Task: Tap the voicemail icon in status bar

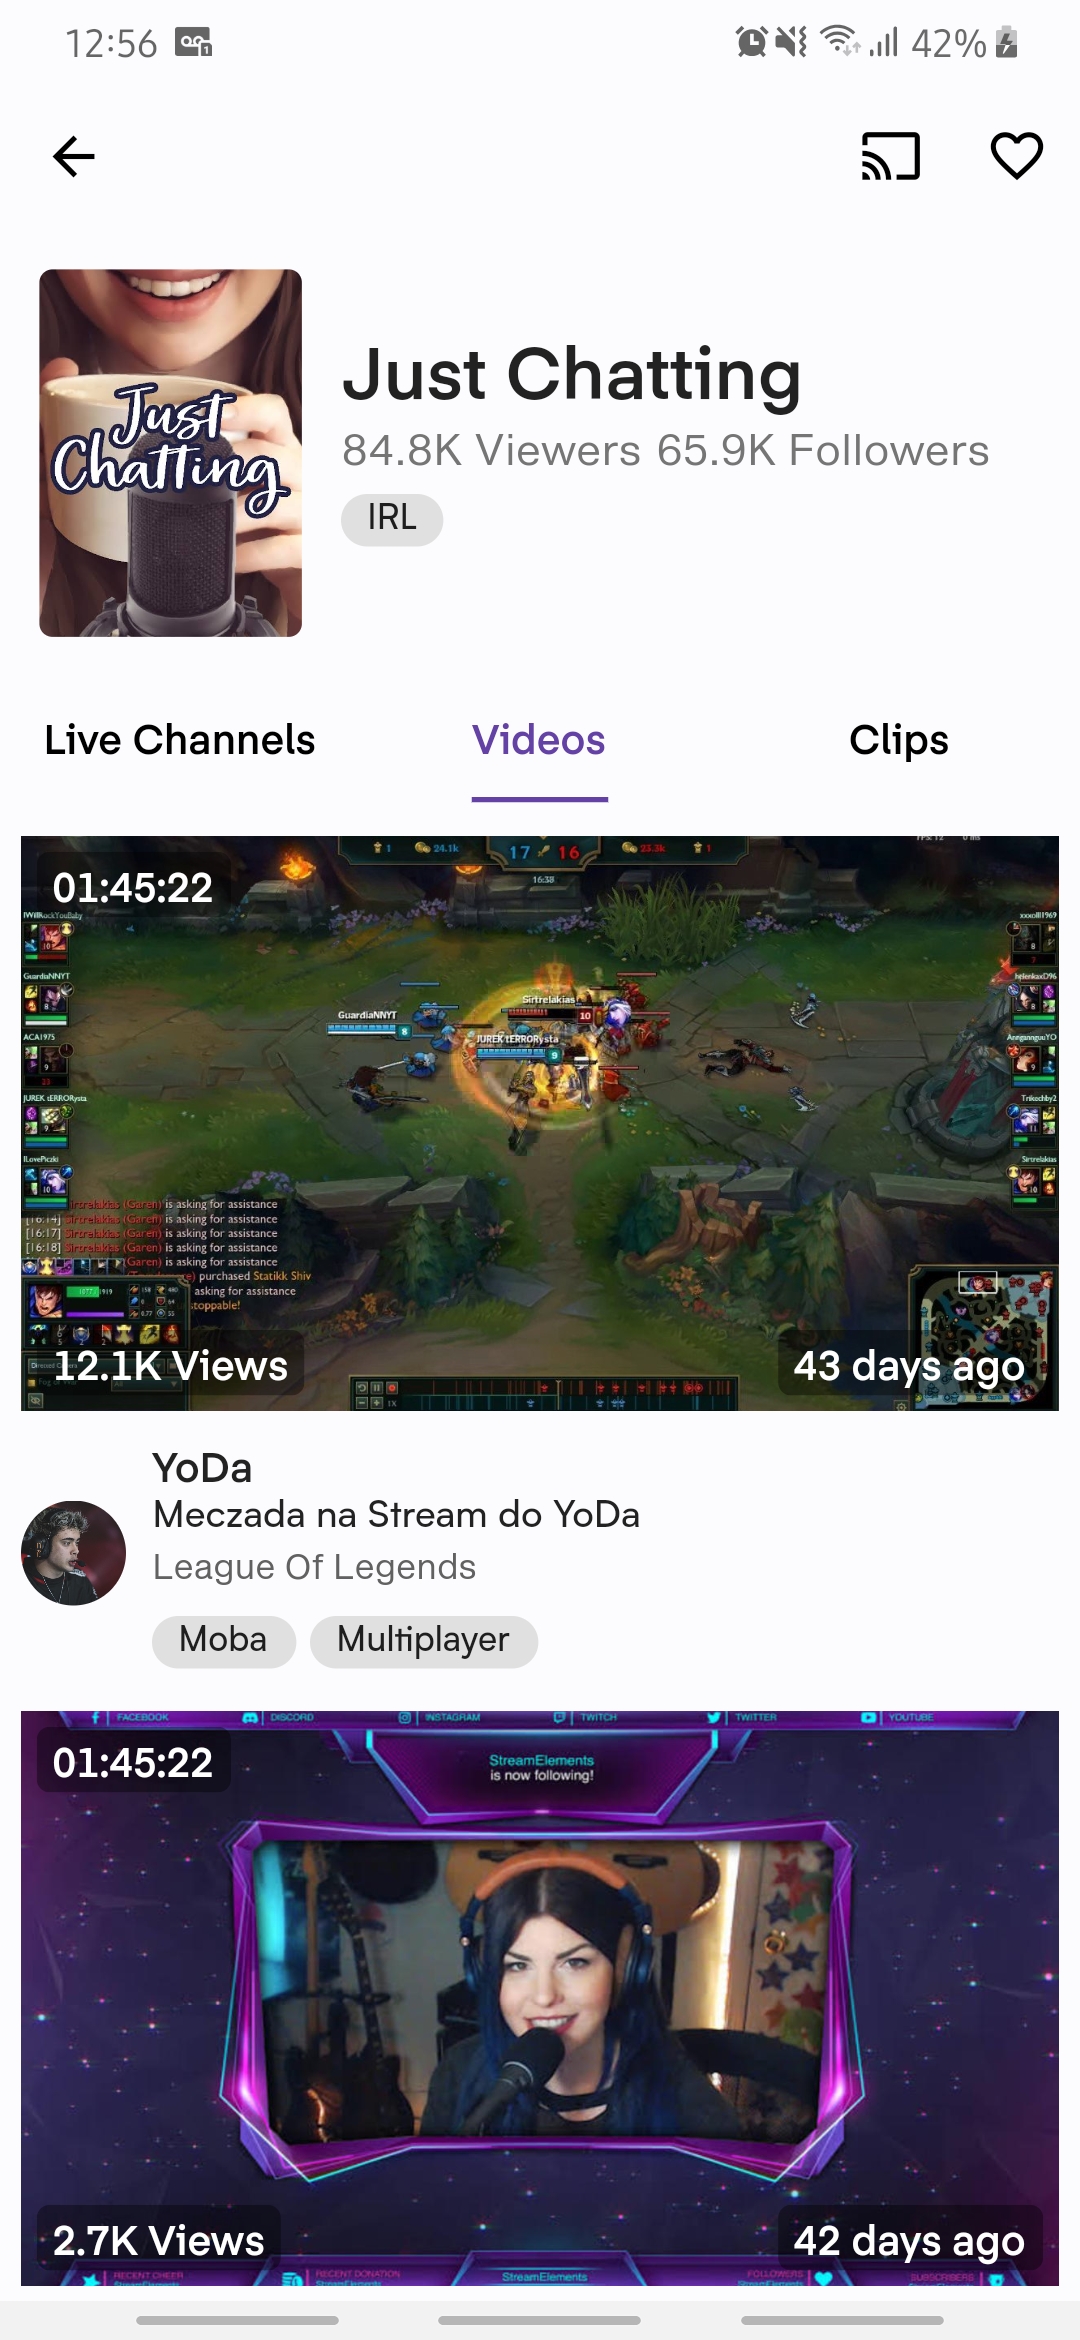Action: coord(193,43)
